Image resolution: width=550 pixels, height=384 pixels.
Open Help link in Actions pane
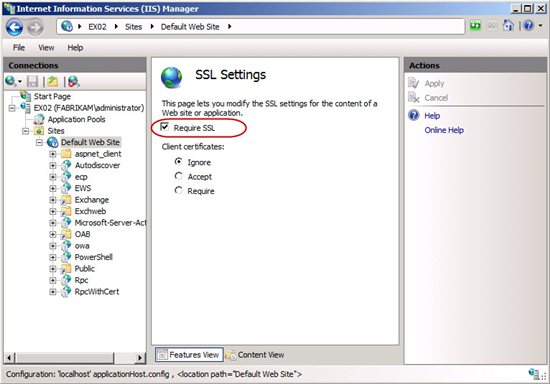(x=432, y=115)
